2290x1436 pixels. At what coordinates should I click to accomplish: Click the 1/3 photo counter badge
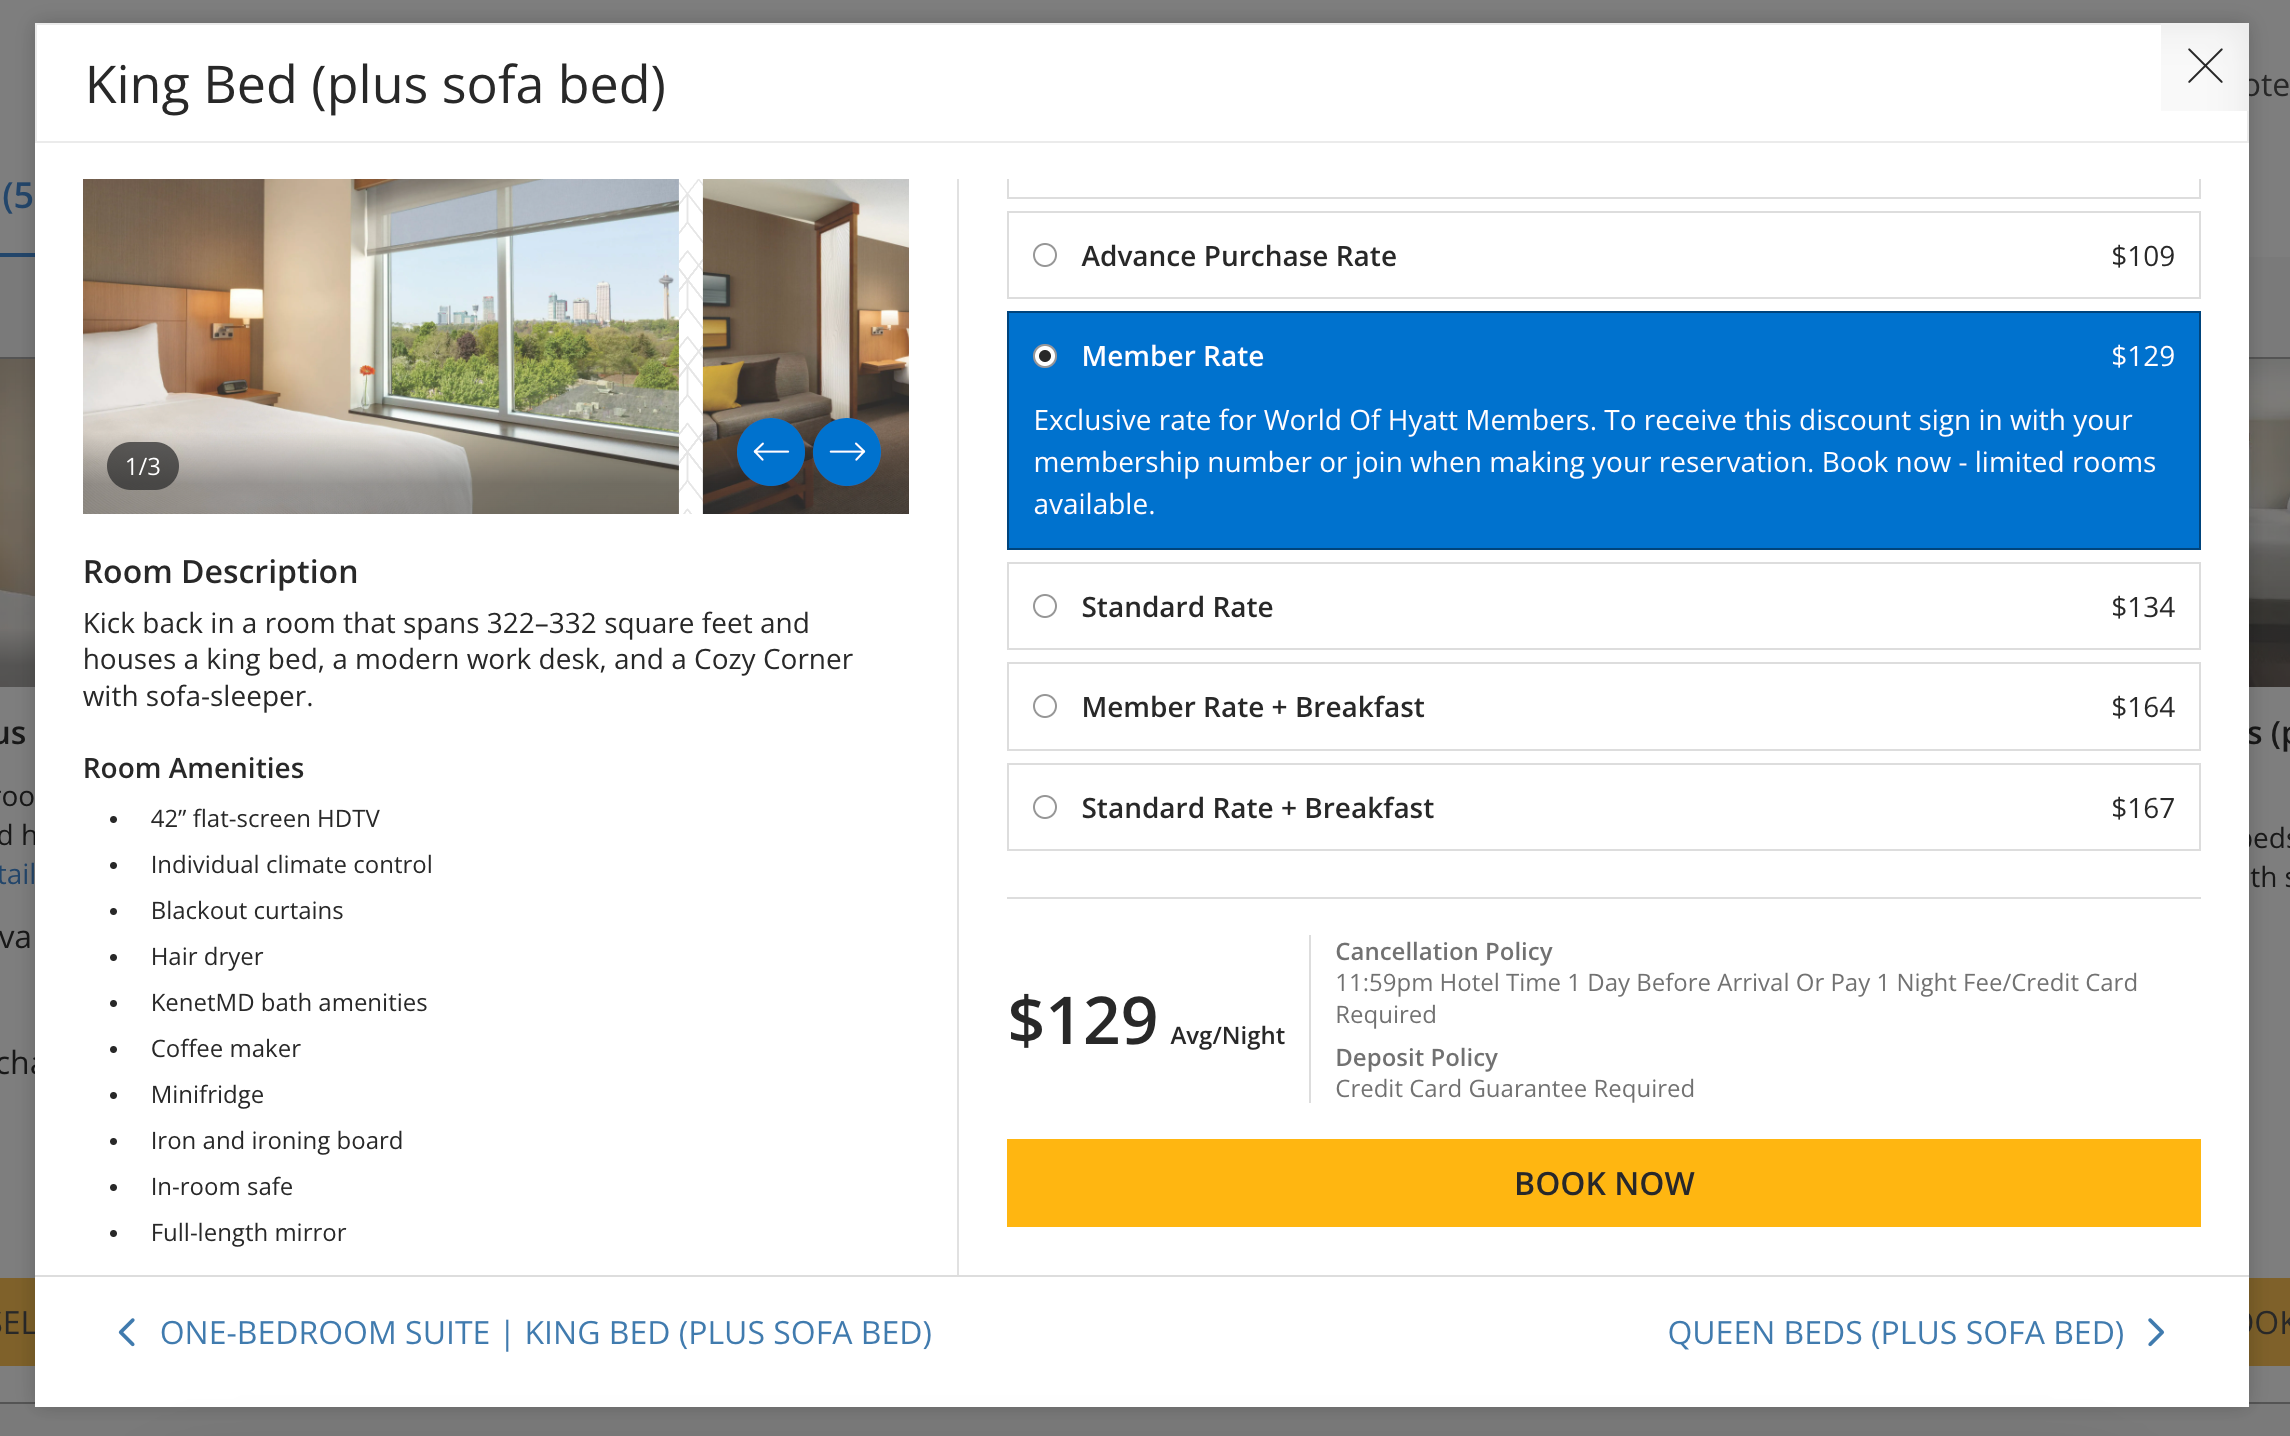143,467
